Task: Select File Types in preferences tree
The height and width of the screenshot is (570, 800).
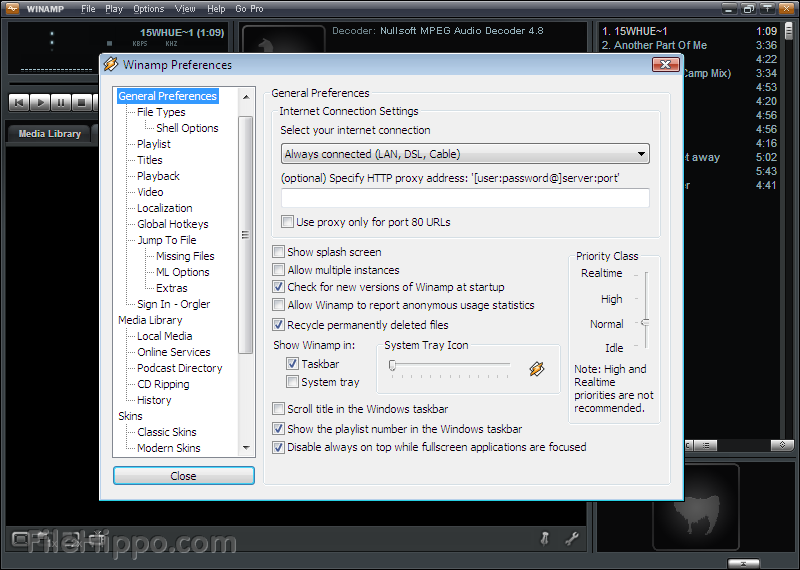Action: click(161, 112)
